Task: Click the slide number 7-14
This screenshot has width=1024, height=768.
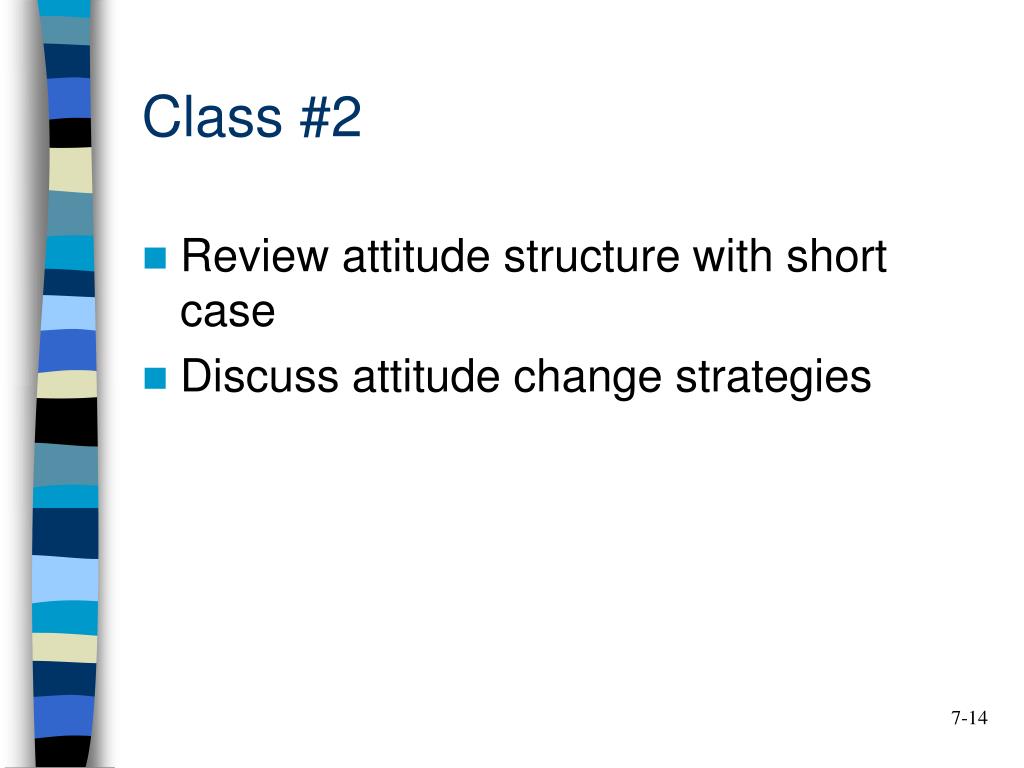Action: pos(969,718)
